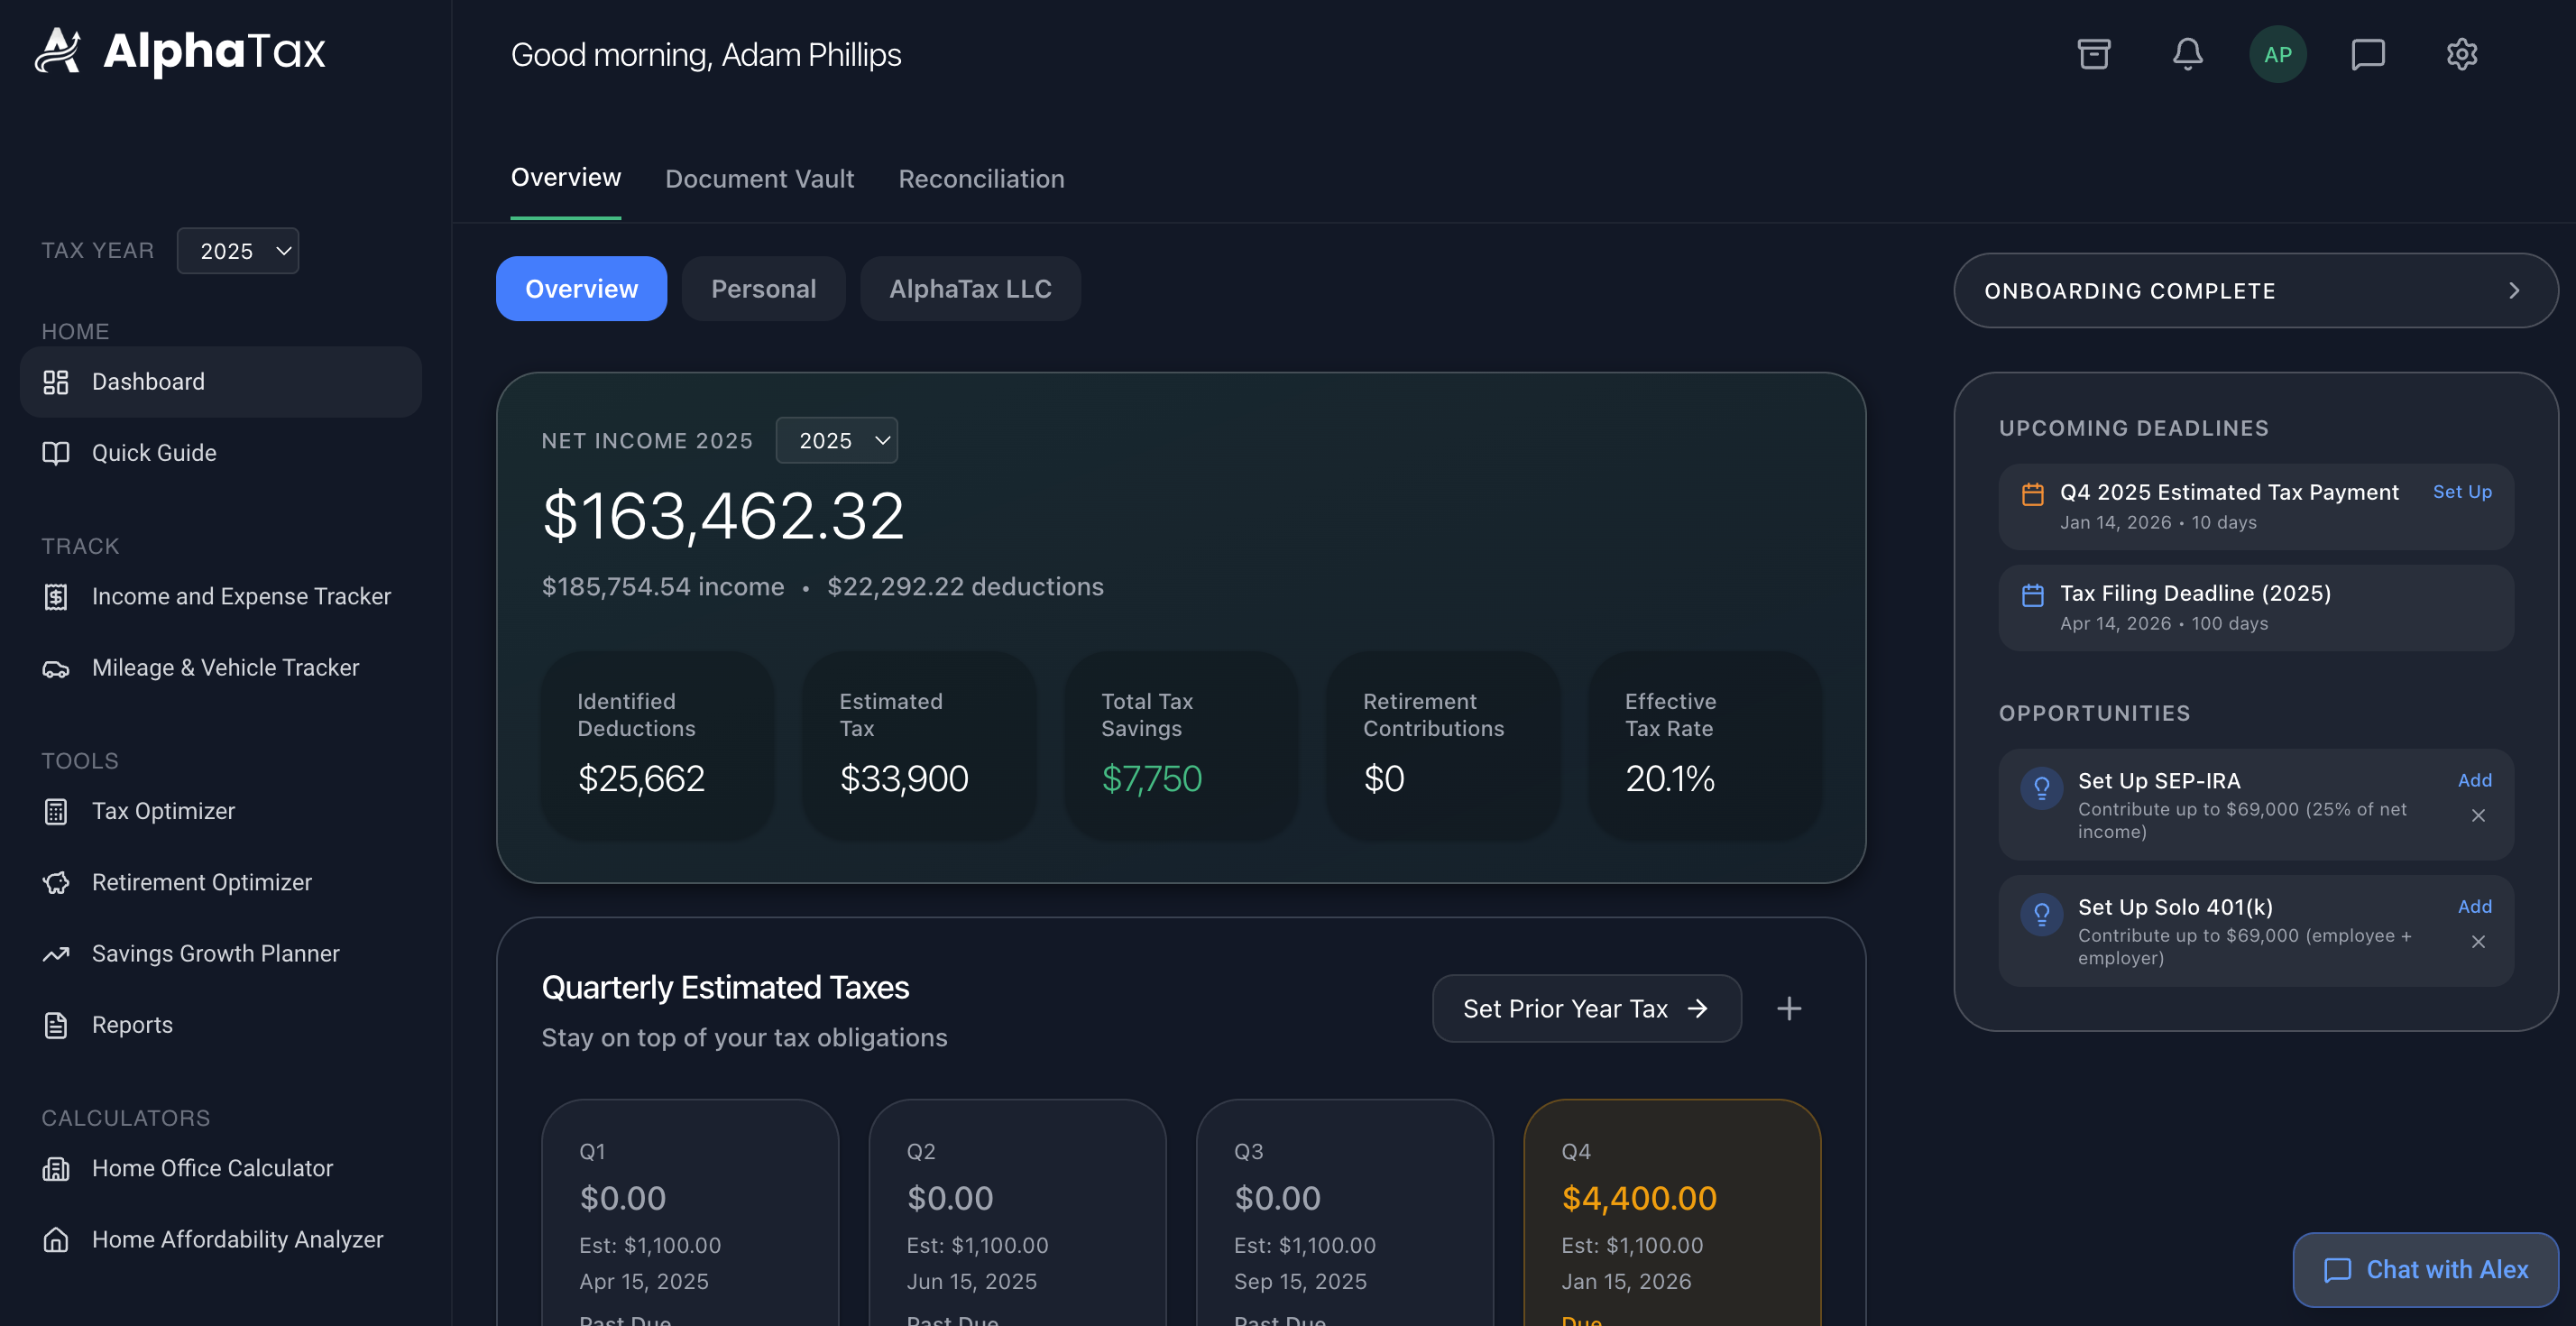
Task: Click the notifications bell icon
Action: (2187, 54)
